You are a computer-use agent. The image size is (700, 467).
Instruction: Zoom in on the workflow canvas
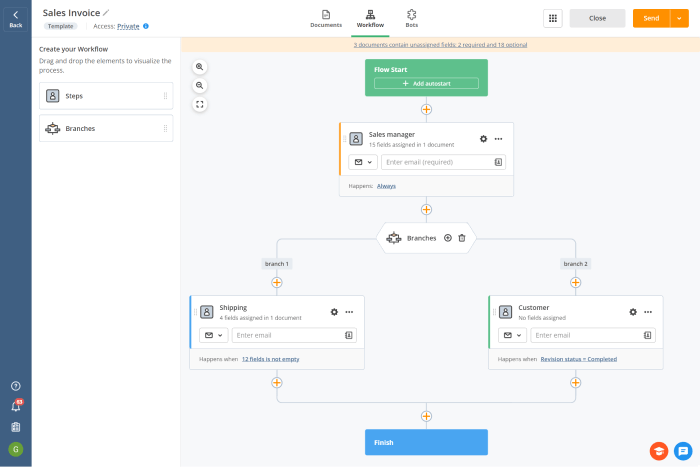(200, 67)
